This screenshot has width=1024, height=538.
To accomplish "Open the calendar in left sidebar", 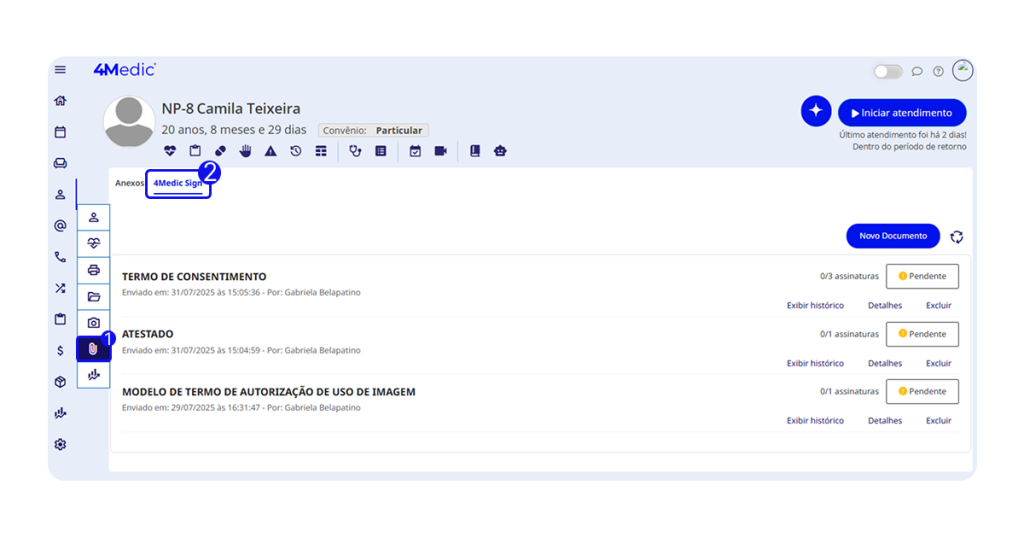I will point(60,132).
